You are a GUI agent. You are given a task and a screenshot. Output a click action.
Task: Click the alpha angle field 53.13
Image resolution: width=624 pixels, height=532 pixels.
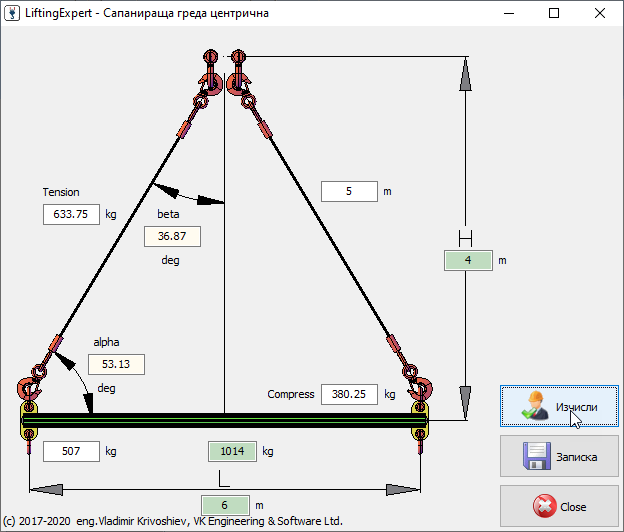coord(116,363)
